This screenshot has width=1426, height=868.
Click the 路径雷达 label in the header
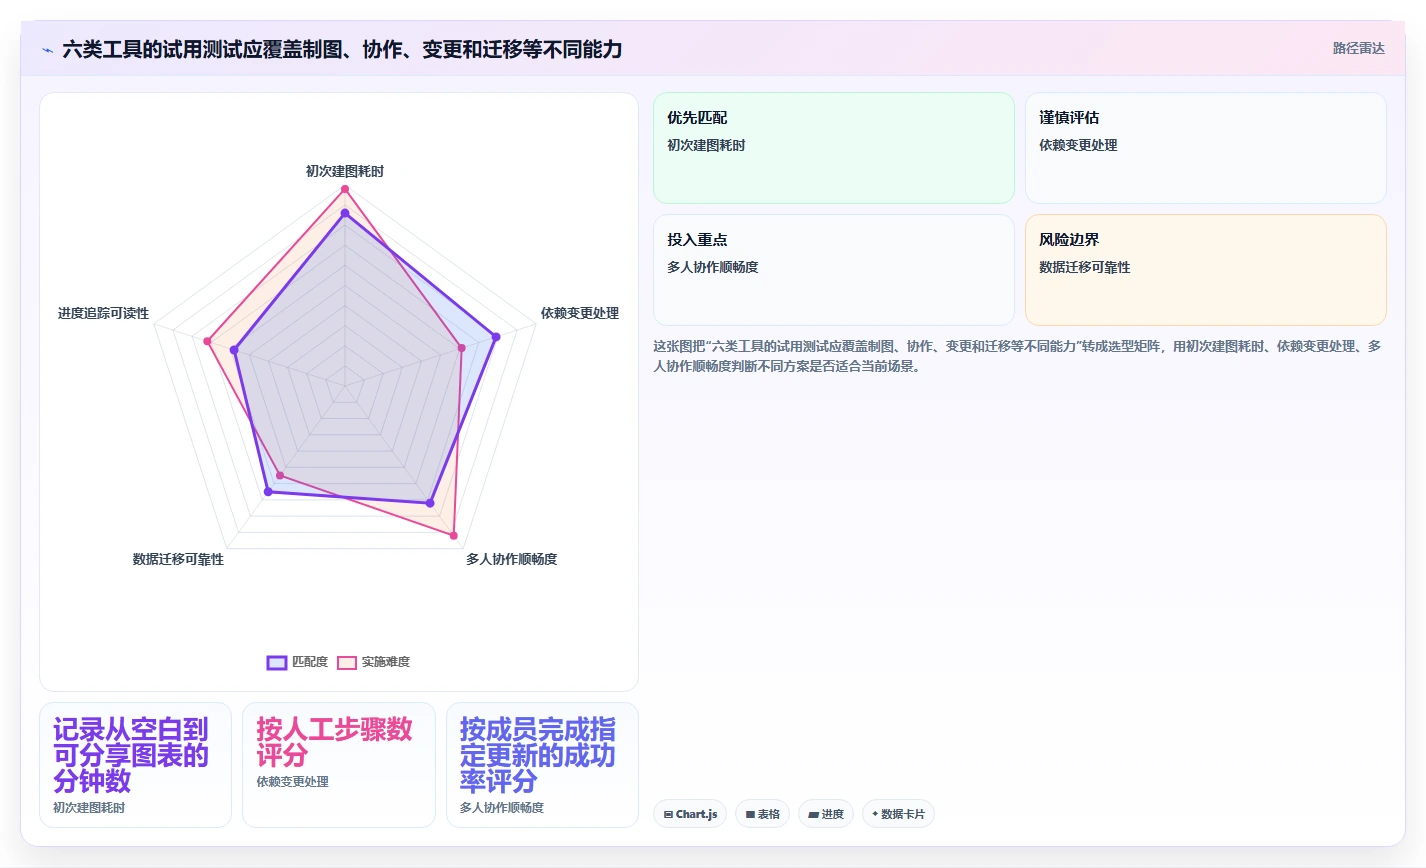tap(1358, 48)
